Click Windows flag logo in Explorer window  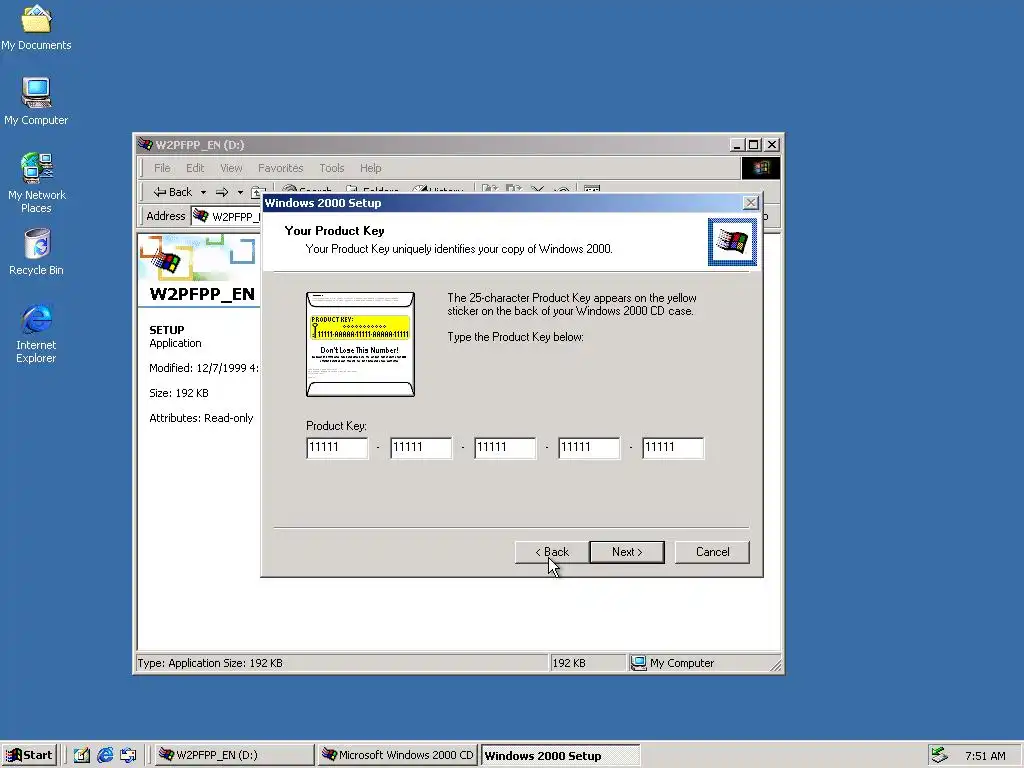tap(760, 168)
